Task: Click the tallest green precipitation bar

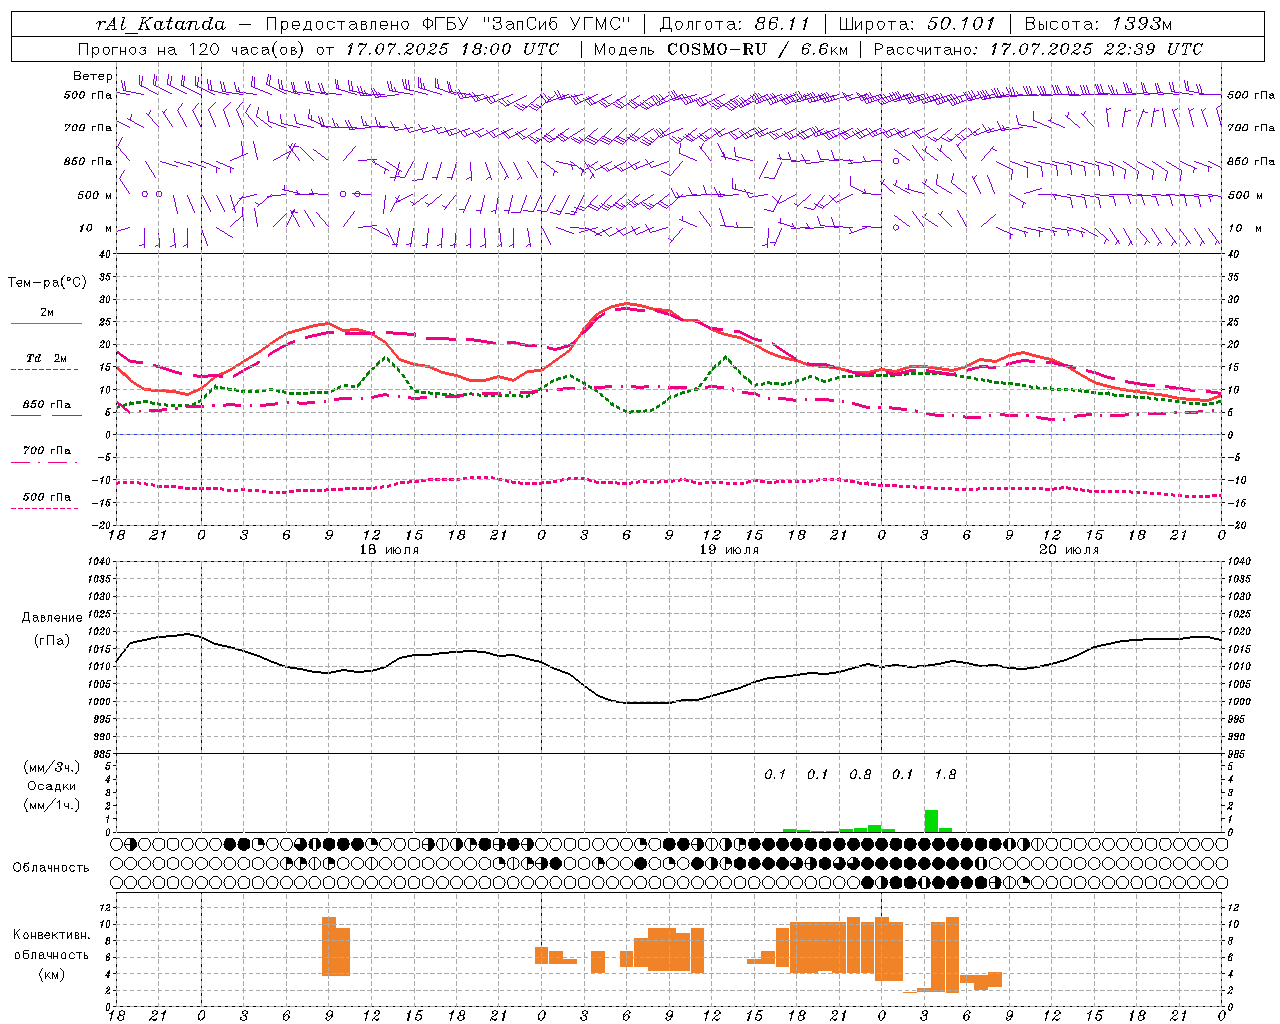Action: (x=931, y=821)
